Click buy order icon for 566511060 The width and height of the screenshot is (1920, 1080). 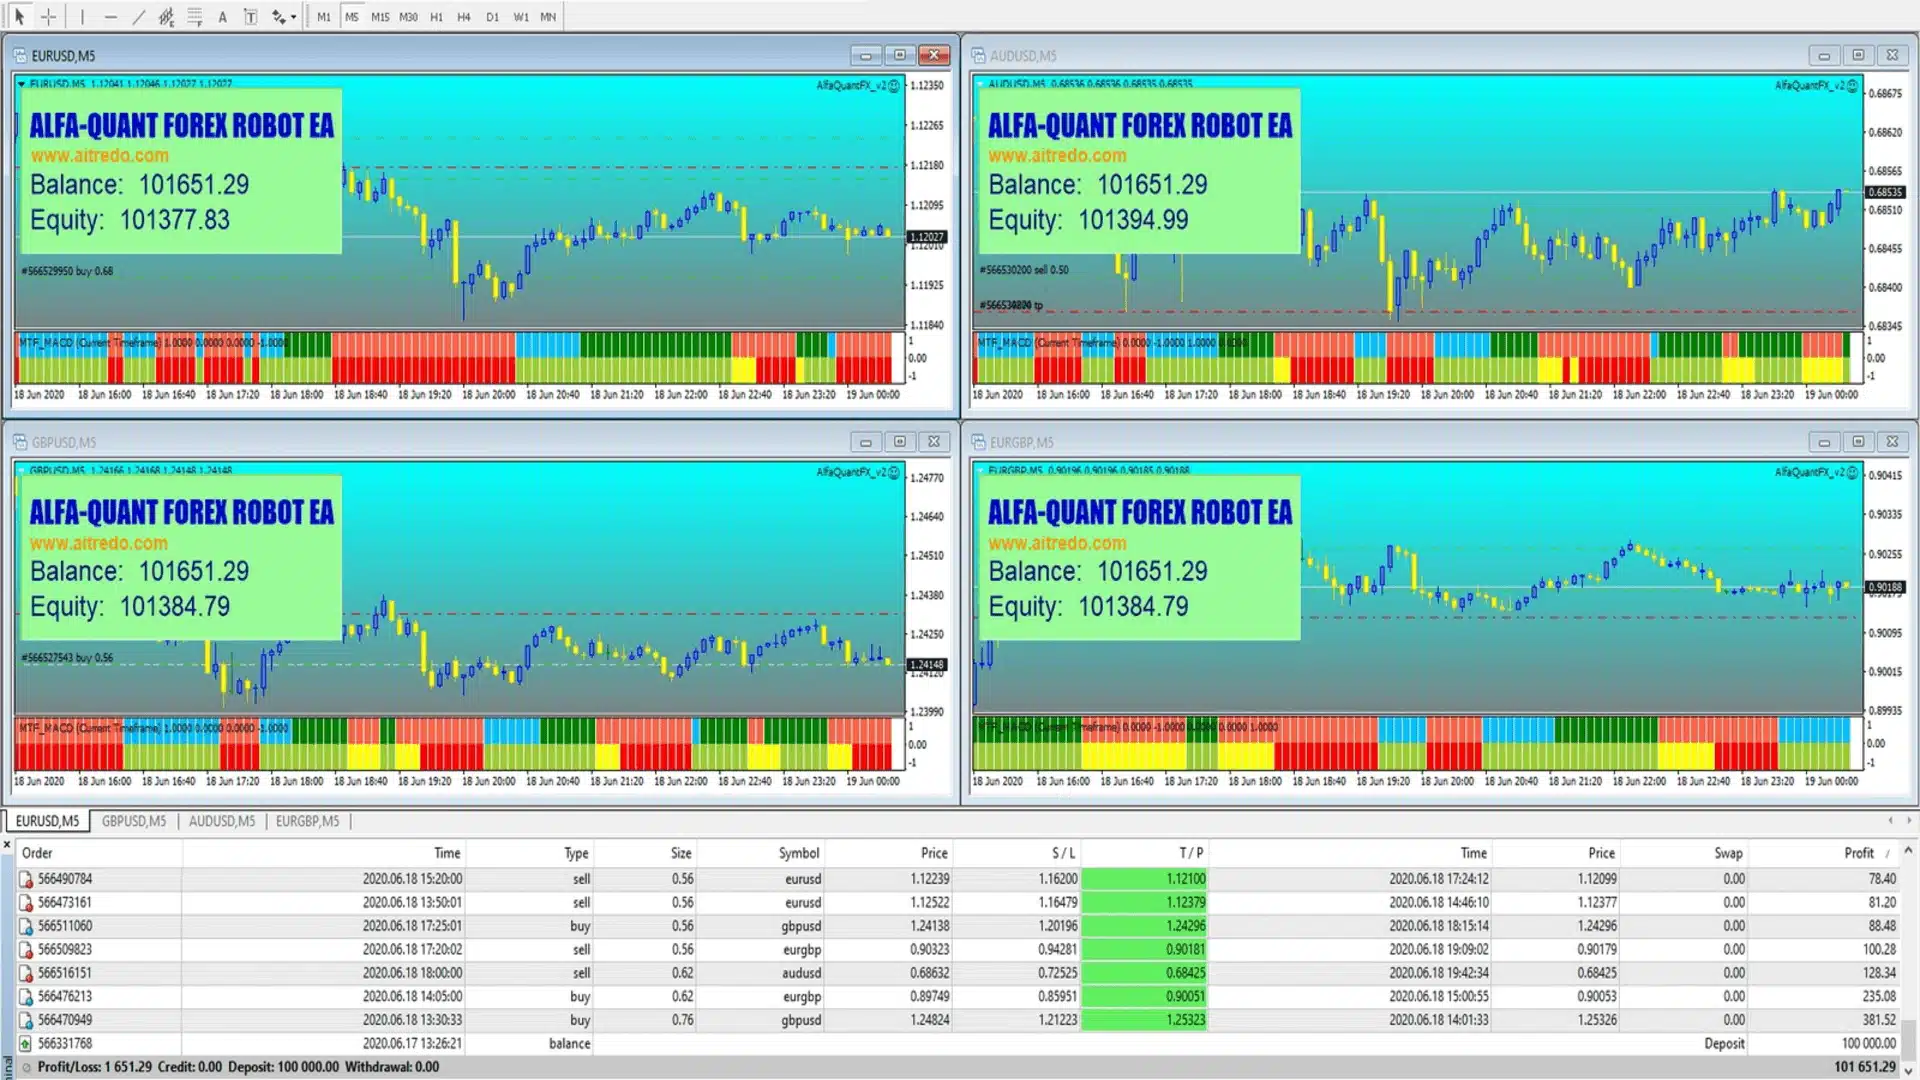pos(26,926)
